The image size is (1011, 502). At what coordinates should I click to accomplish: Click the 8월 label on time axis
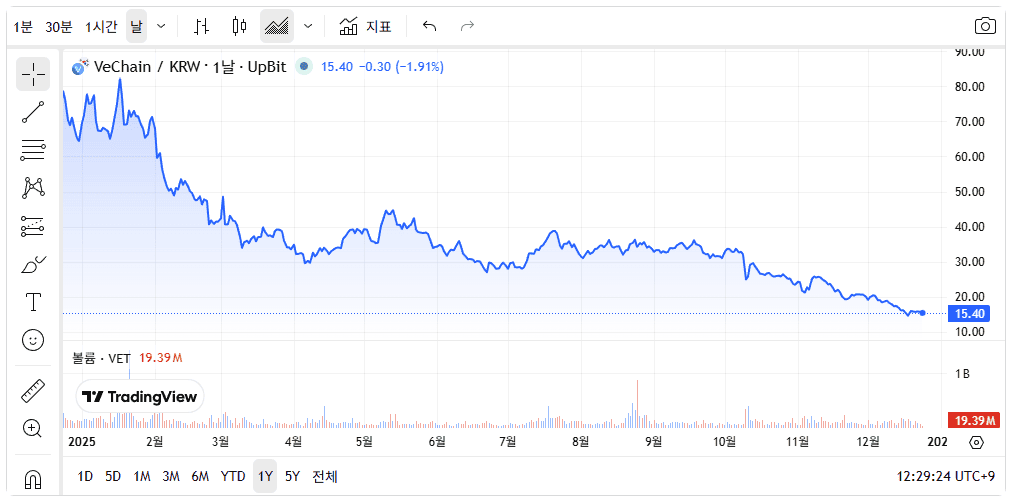(581, 441)
